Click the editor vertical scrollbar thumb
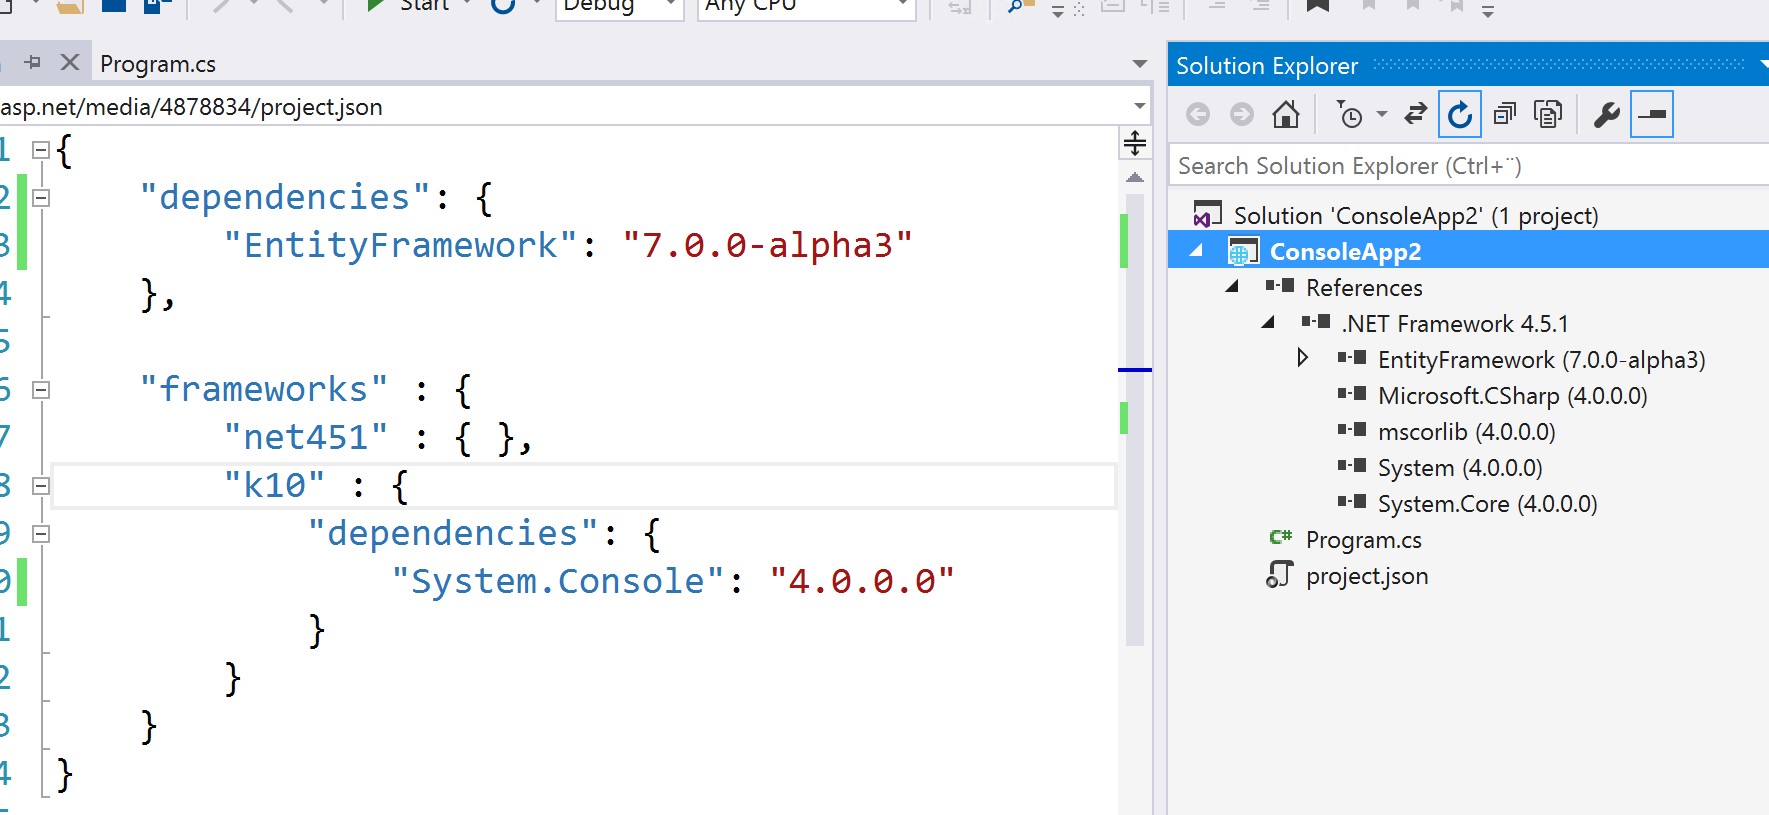 tap(1134, 420)
